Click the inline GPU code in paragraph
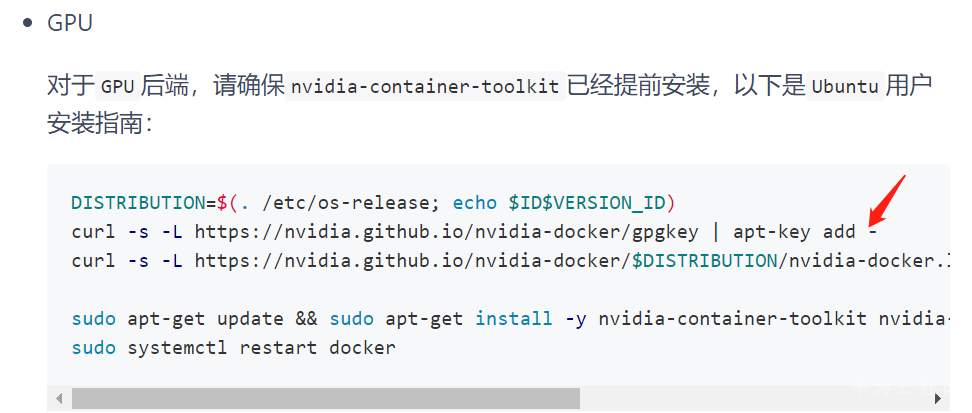The height and width of the screenshot is (413, 972). (116, 87)
